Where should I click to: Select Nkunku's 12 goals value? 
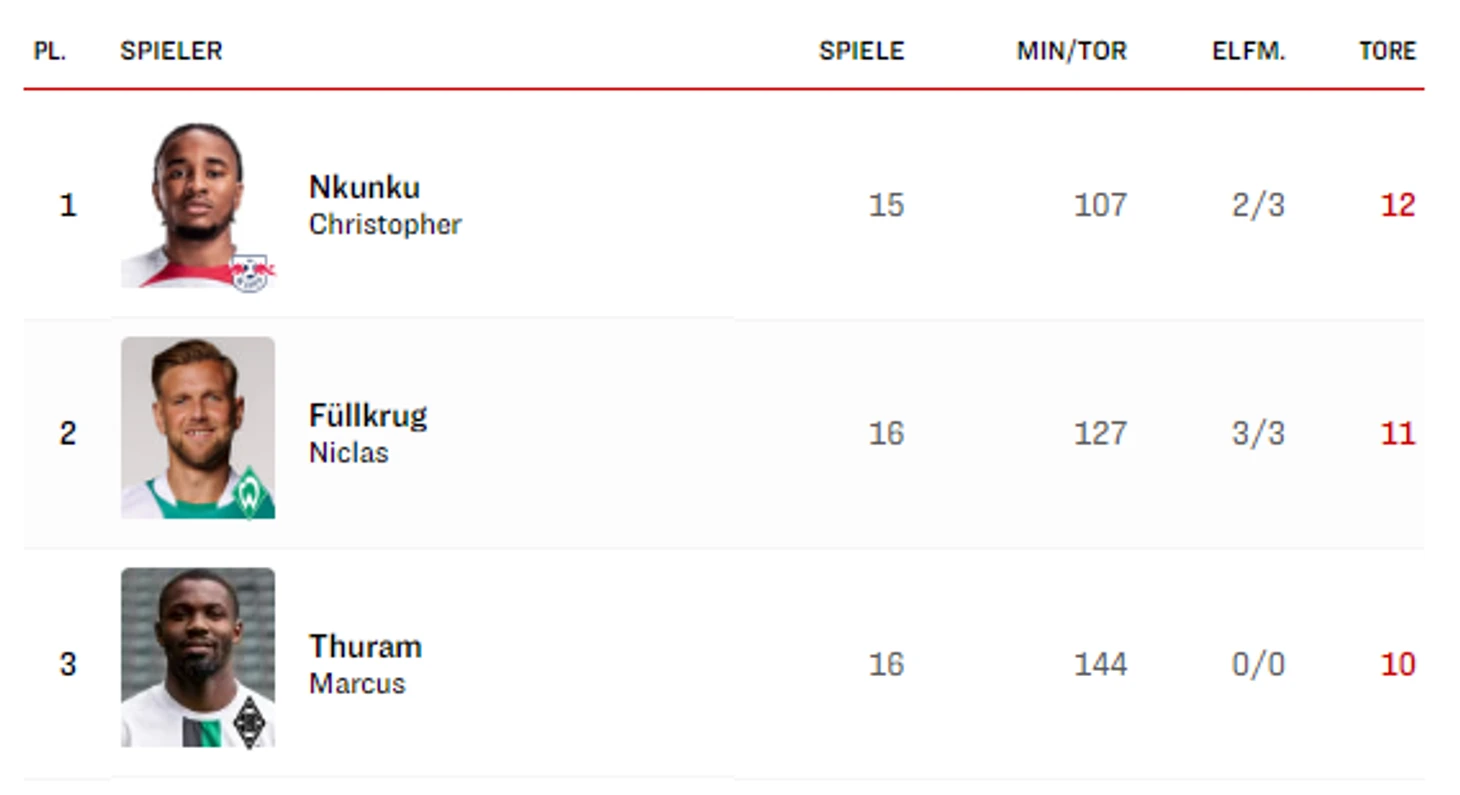click(x=1398, y=205)
